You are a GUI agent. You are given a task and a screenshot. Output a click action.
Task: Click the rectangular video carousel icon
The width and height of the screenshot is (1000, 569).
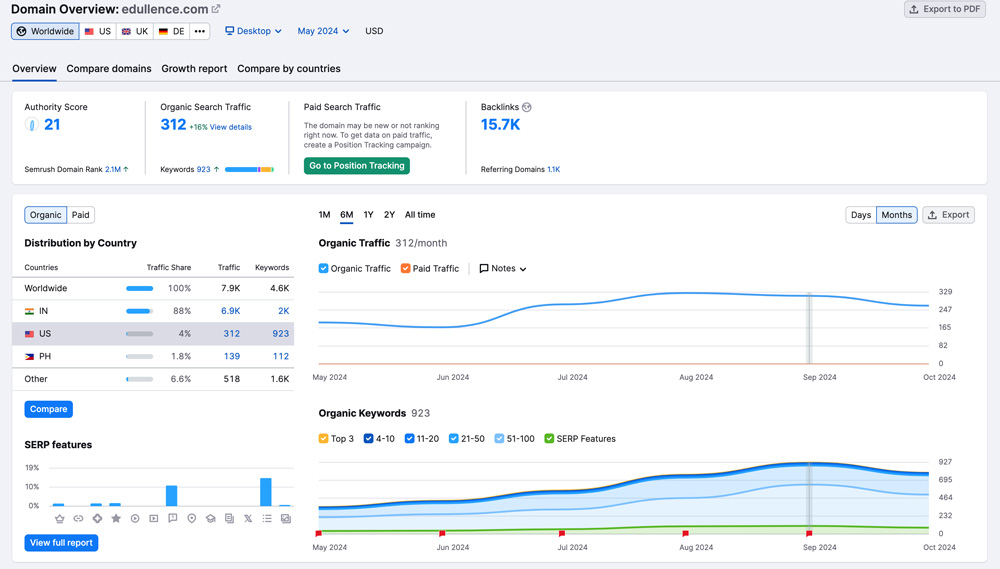[154, 519]
